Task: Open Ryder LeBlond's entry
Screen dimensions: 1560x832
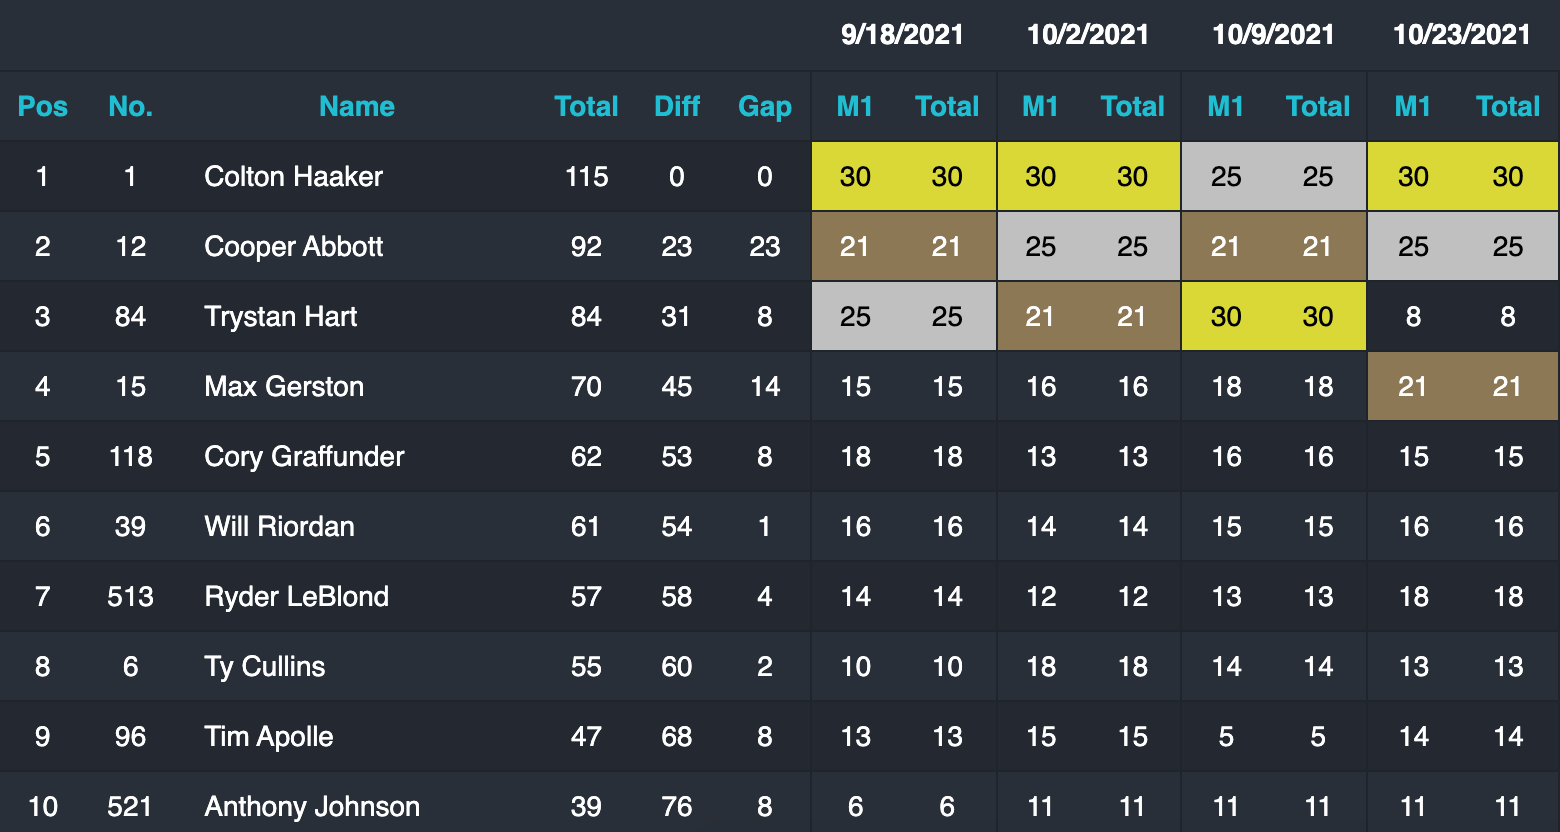Action: pos(296,597)
